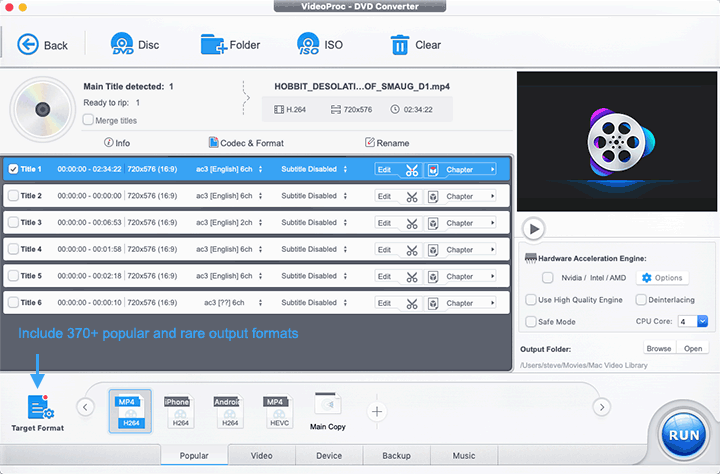Switch to the Device tab
Image resolution: width=720 pixels, height=474 pixels.
(329, 455)
